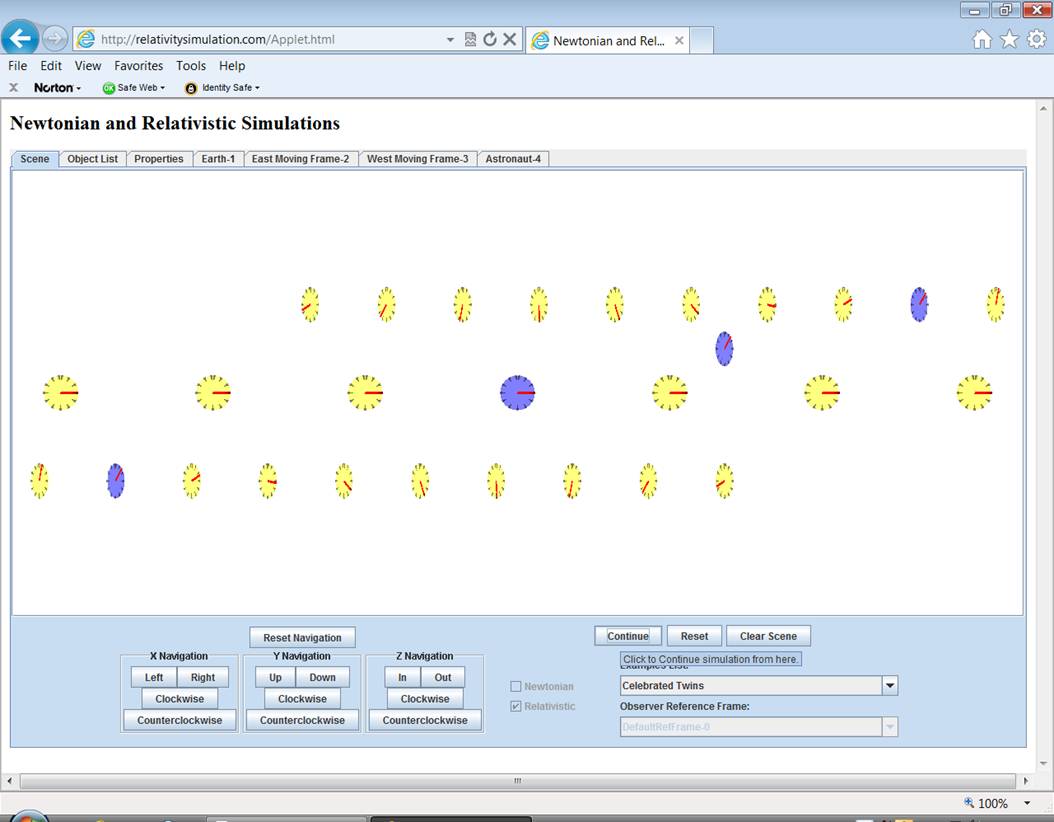Click the Refresh page icon

[x=490, y=40]
